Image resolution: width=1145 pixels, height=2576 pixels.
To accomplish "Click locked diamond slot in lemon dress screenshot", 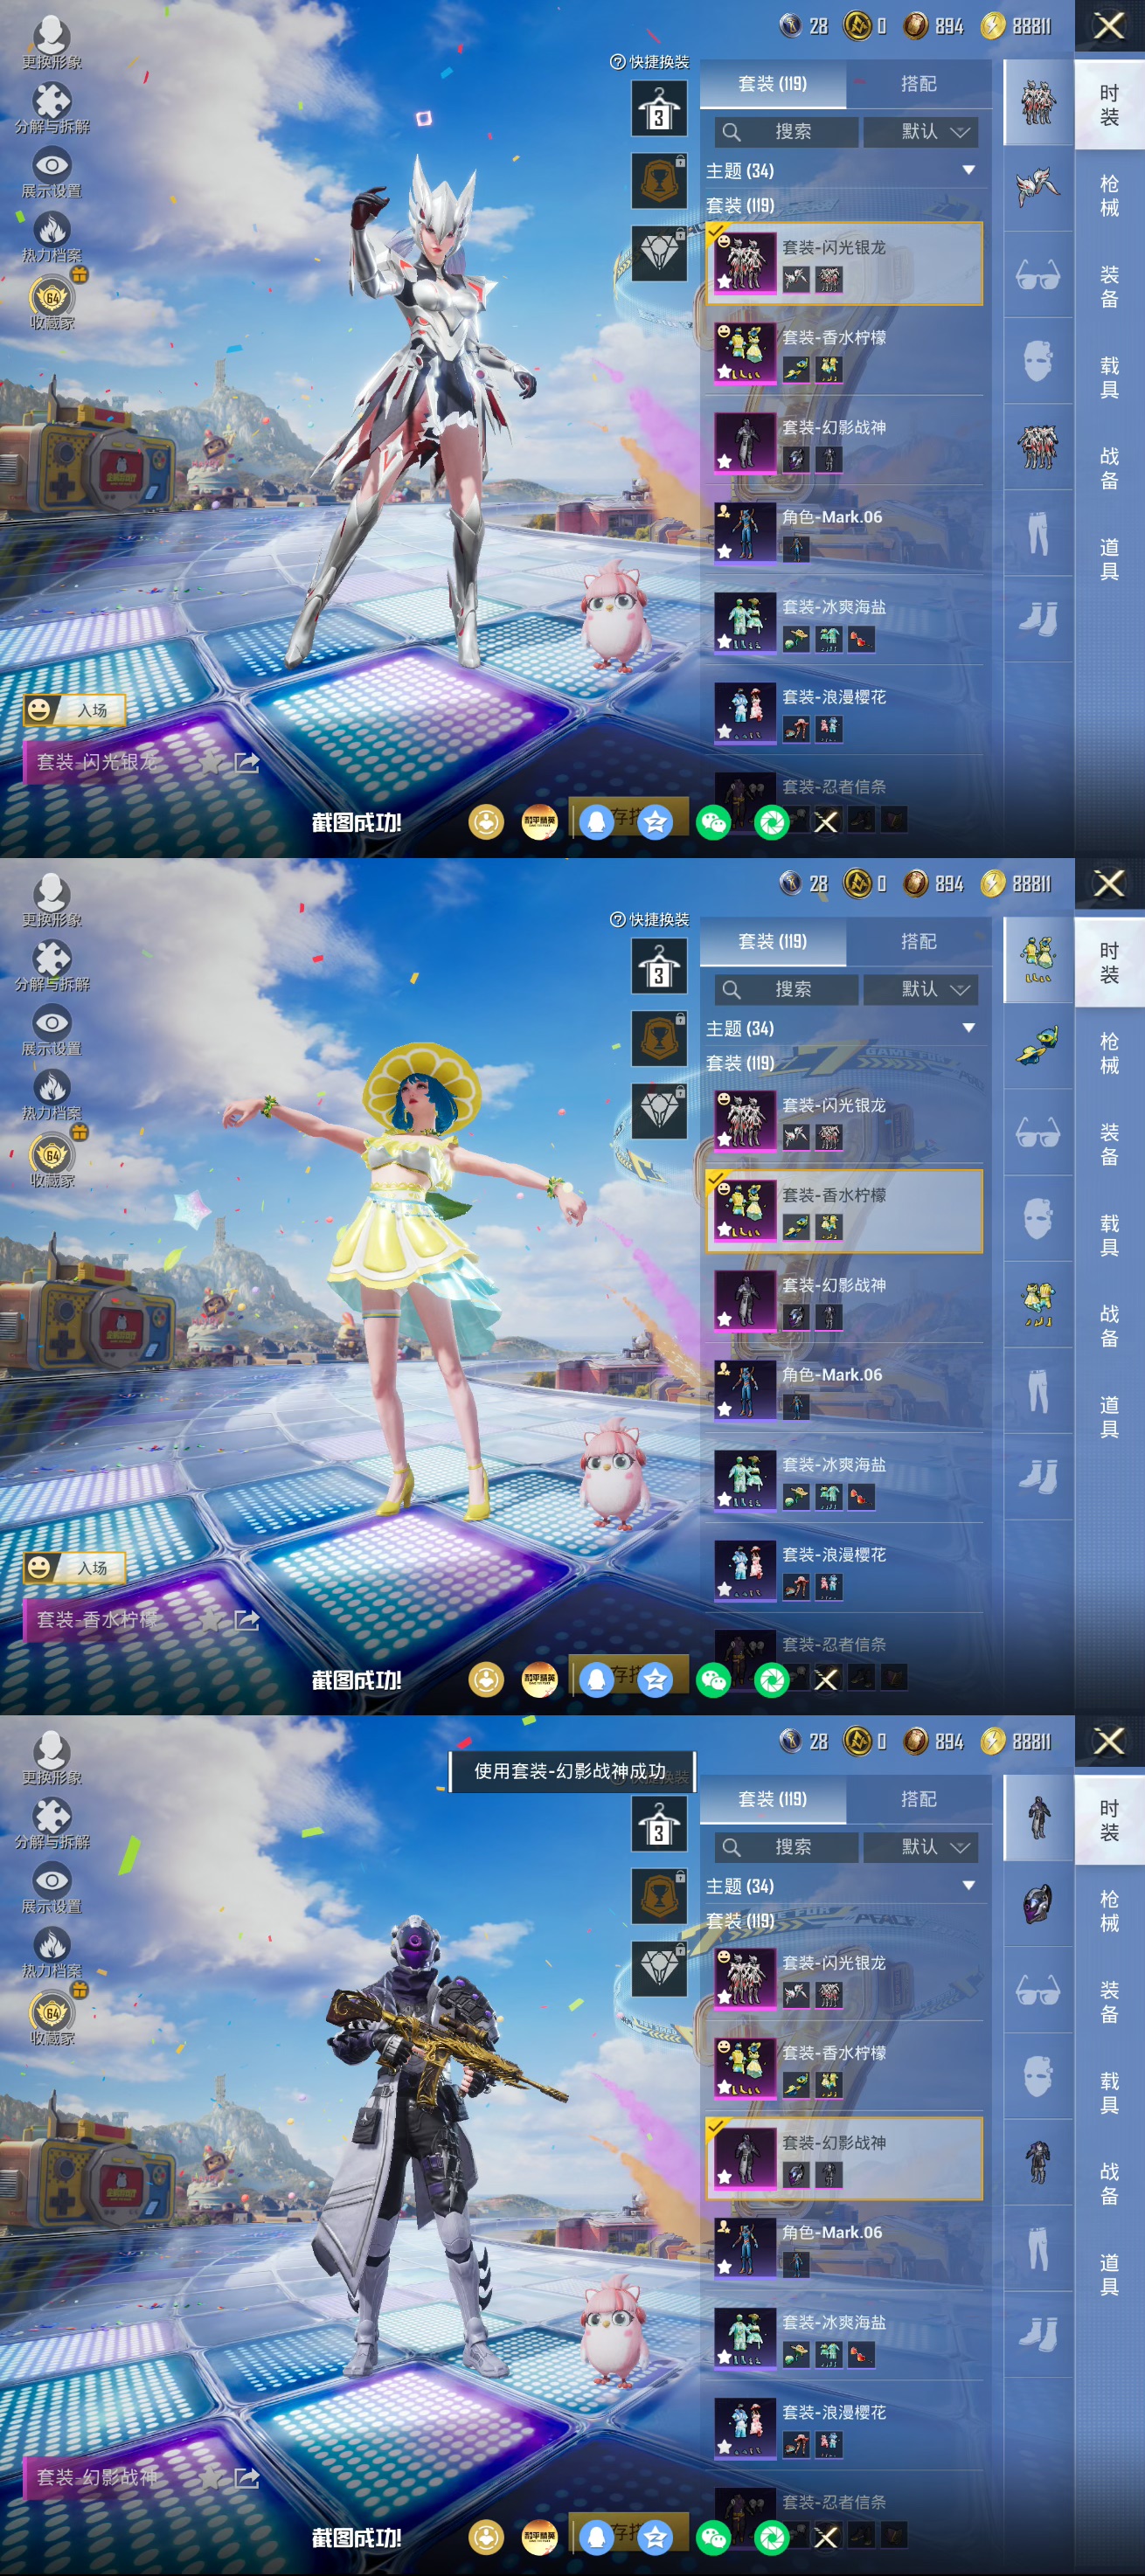I will tap(659, 1111).
